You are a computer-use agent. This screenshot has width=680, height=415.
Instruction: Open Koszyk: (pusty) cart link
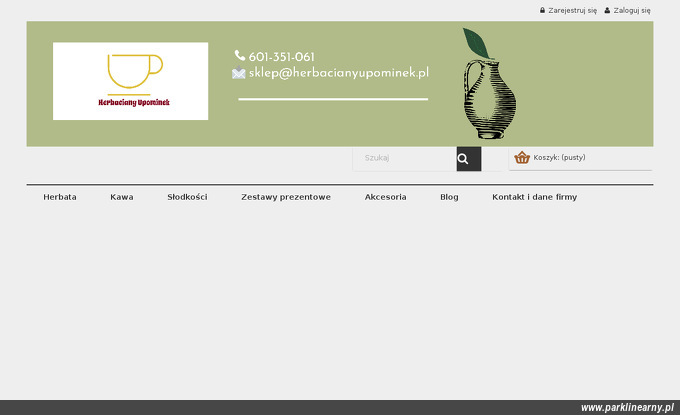(x=559, y=157)
